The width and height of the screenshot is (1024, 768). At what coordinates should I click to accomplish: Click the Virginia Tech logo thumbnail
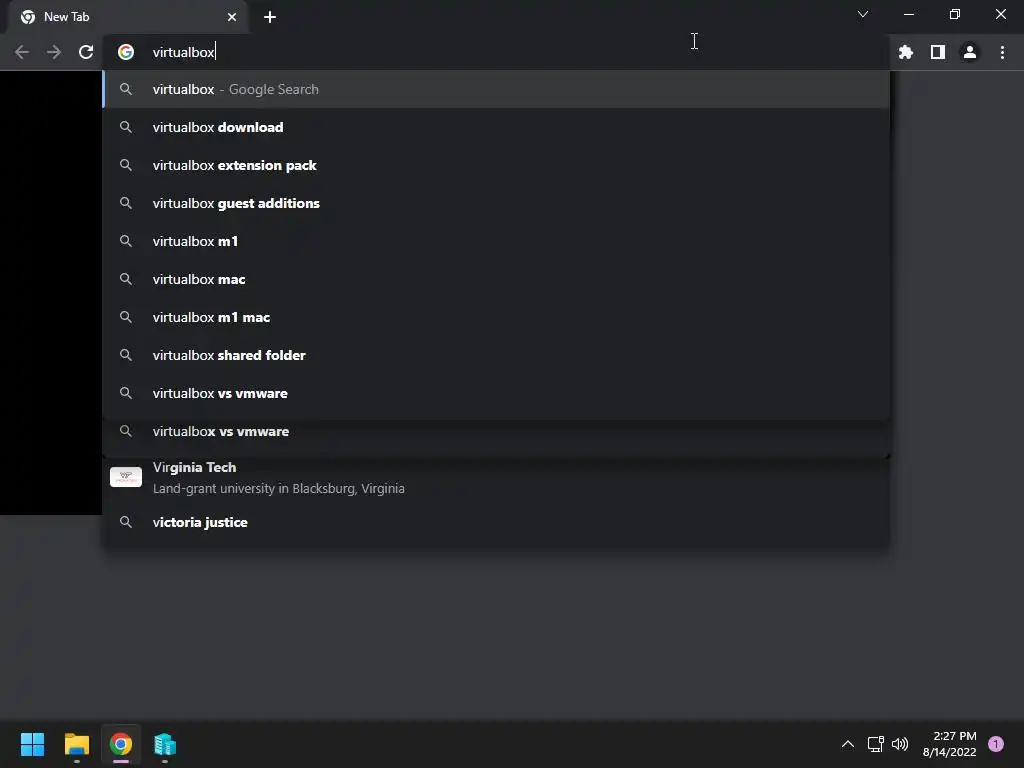coord(126,477)
